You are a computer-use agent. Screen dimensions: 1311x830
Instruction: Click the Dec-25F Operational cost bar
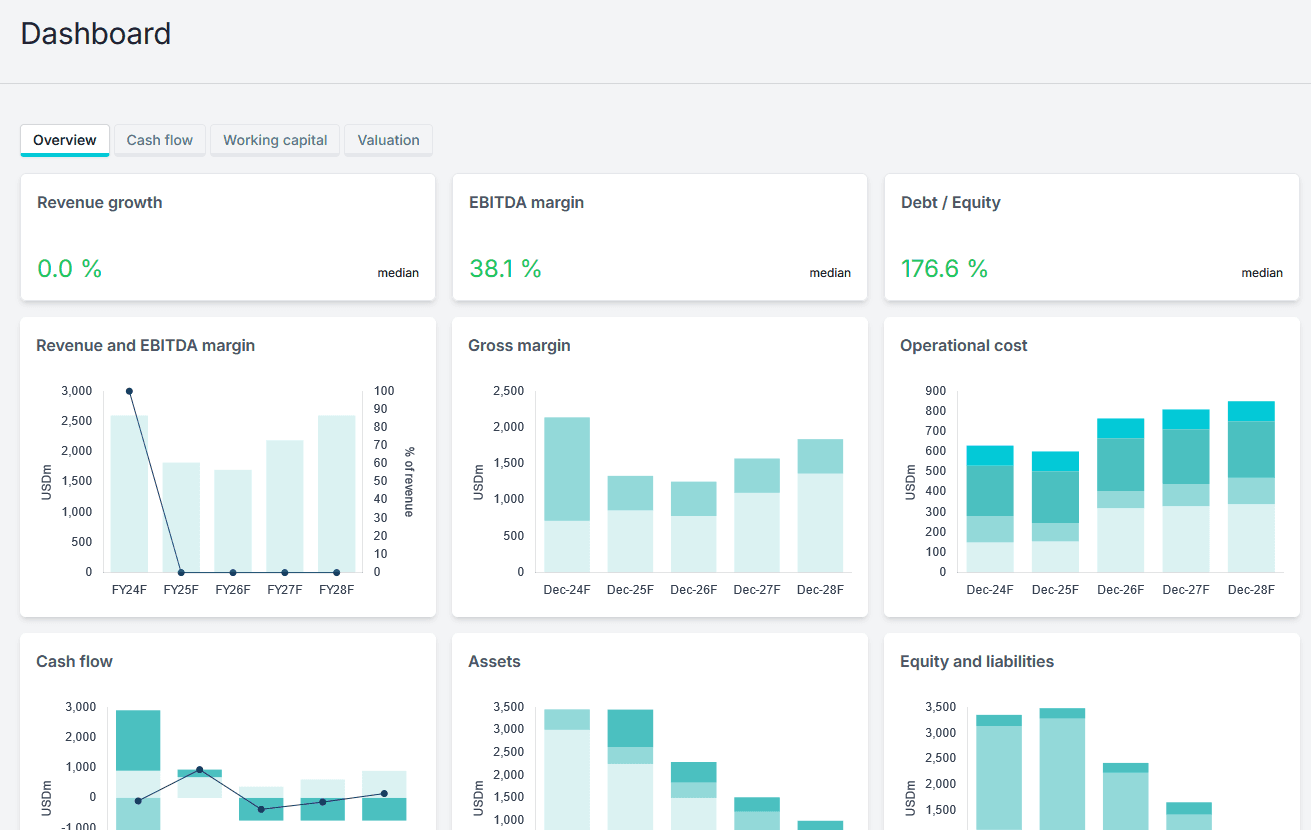click(x=1055, y=512)
